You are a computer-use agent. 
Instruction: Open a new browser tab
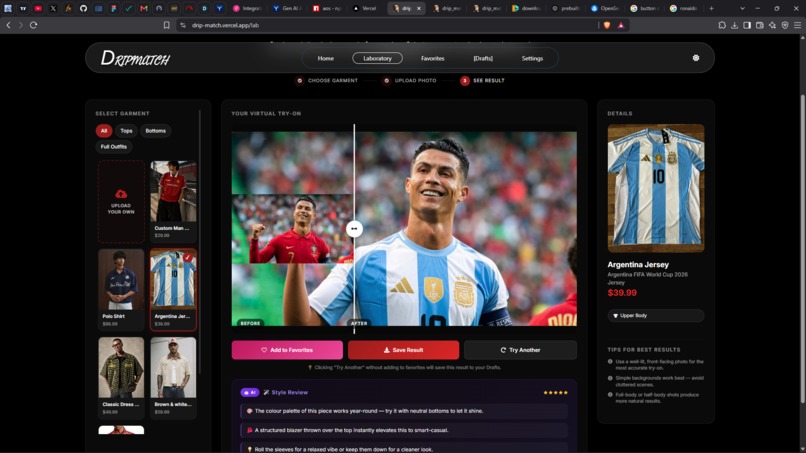(x=711, y=8)
